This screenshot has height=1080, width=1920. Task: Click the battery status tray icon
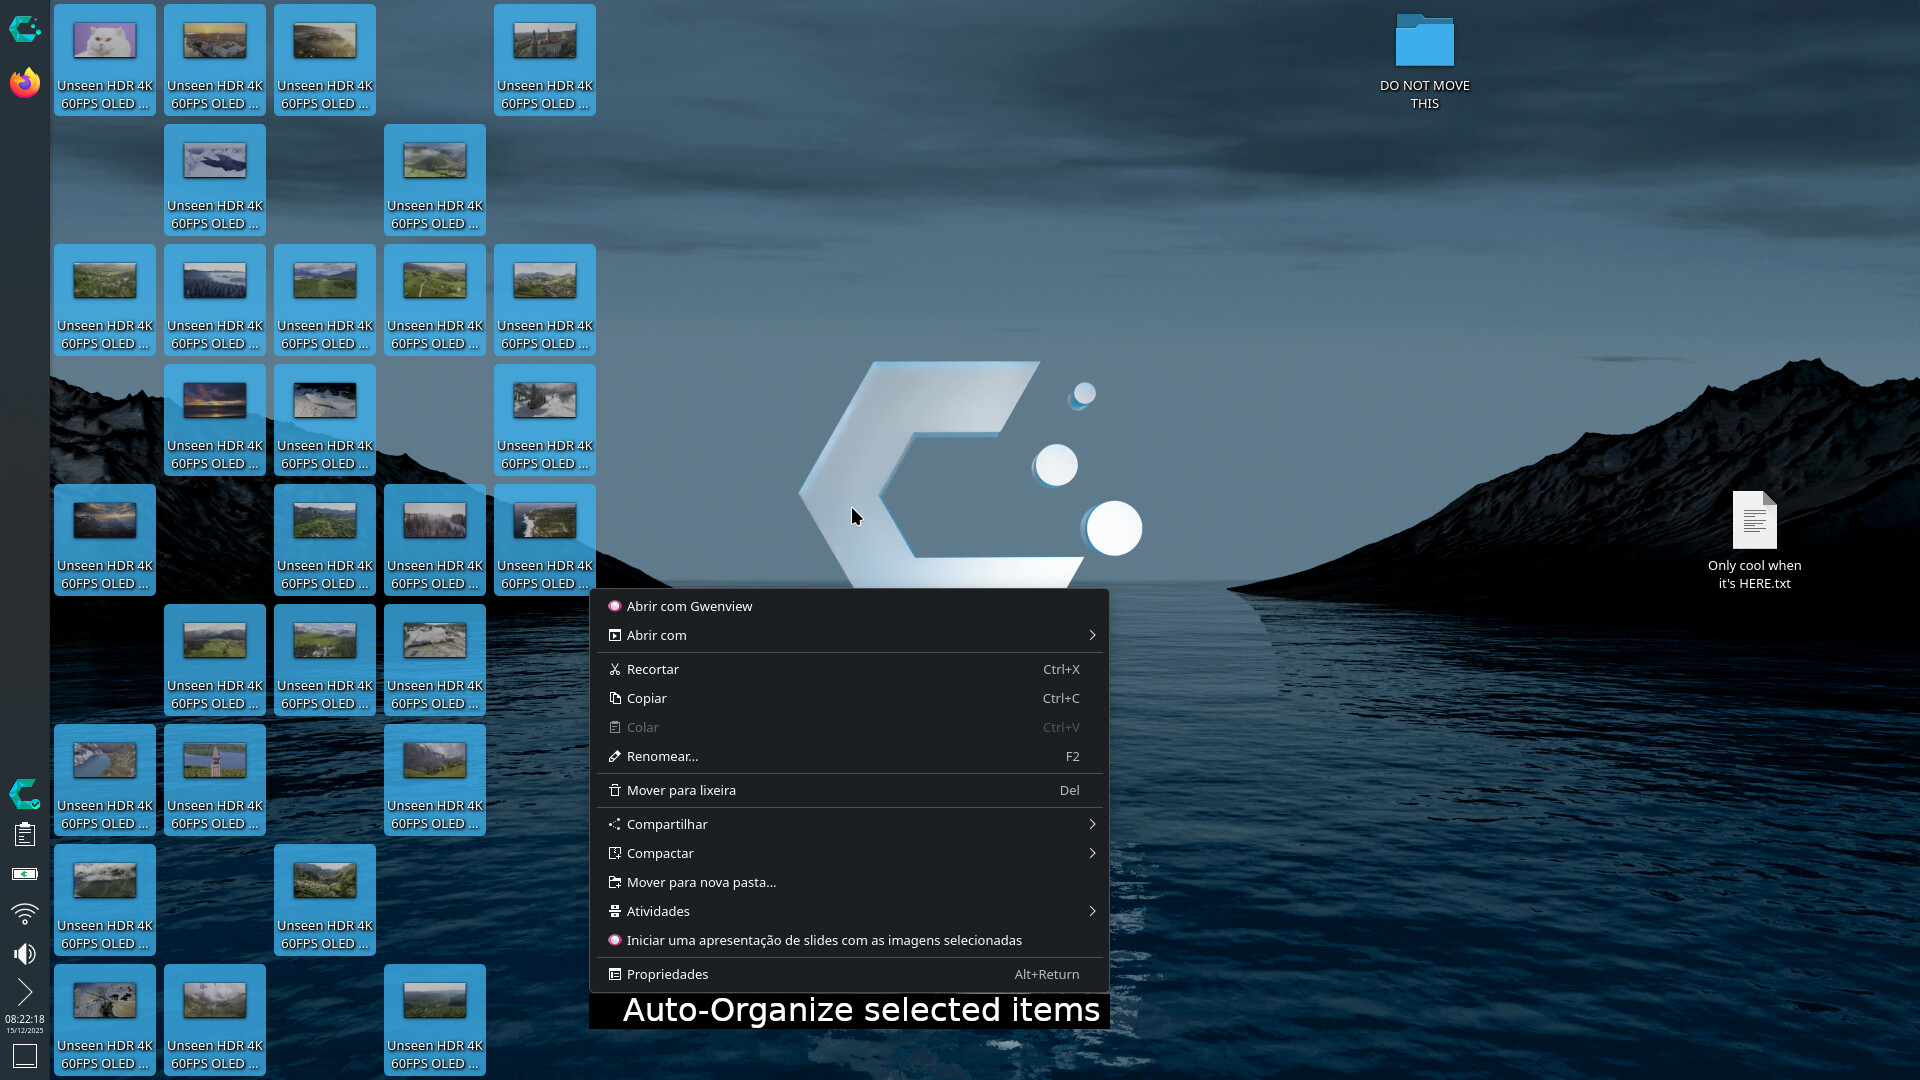(x=24, y=874)
